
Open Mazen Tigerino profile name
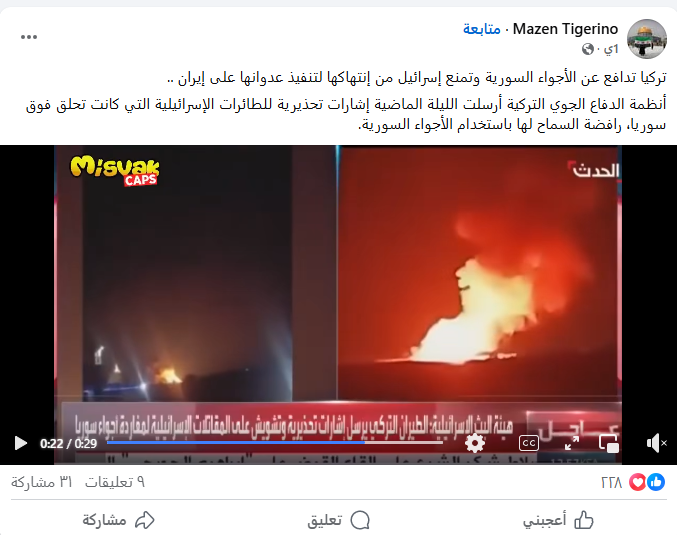[565, 29]
